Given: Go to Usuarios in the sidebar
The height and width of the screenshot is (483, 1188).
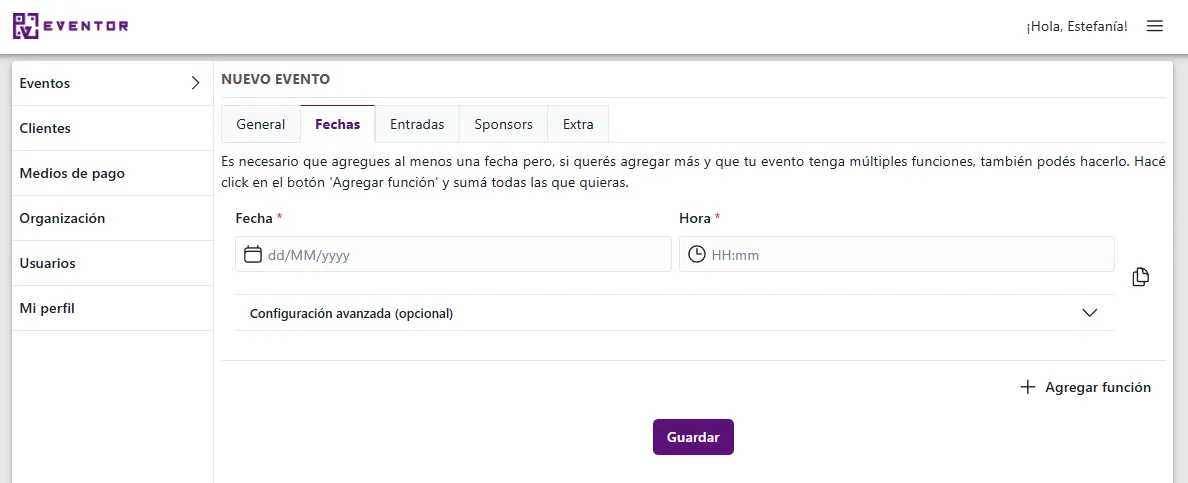Looking at the screenshot, I should click(113, 263).
